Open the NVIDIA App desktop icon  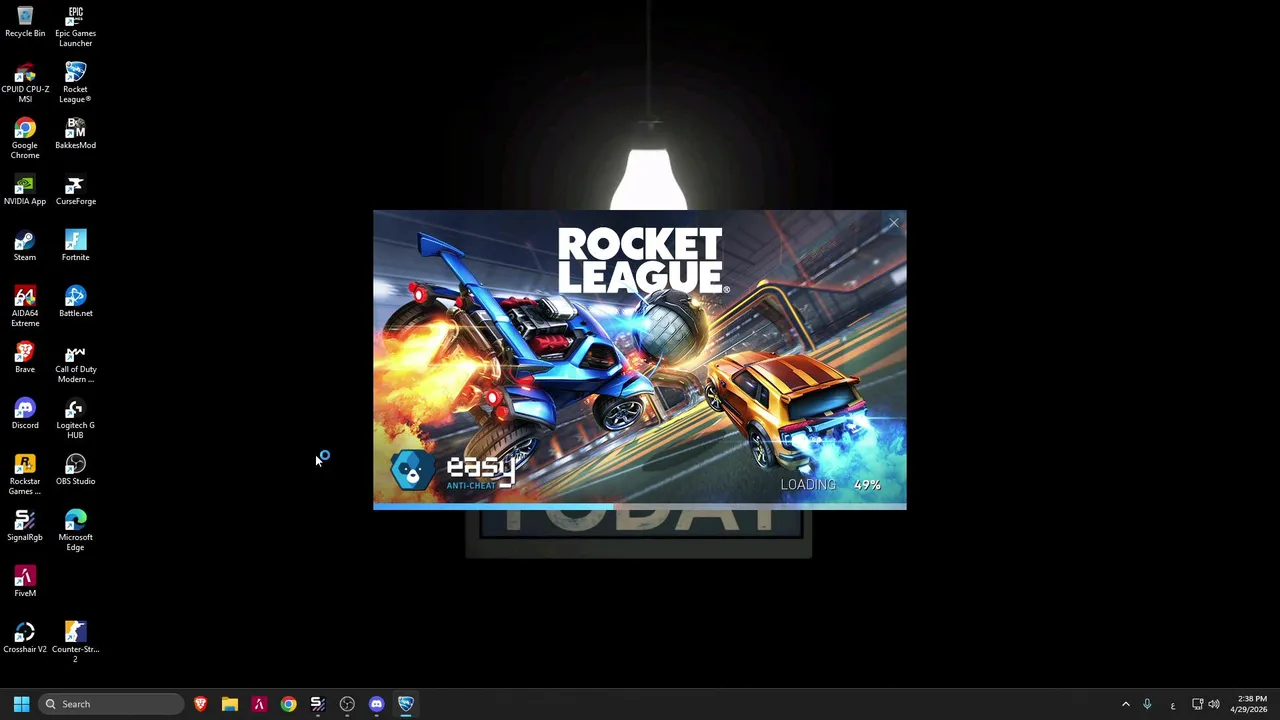25,190
